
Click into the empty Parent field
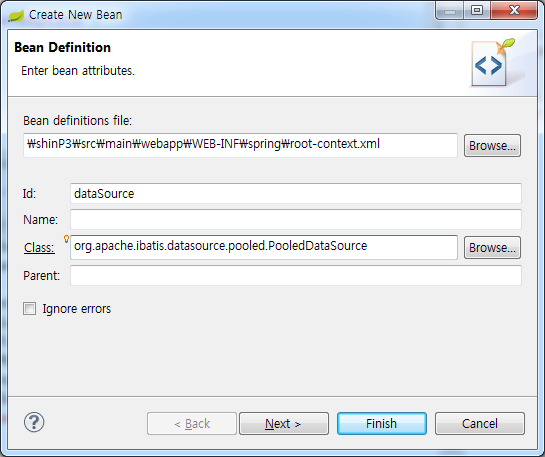pos(296,275)
